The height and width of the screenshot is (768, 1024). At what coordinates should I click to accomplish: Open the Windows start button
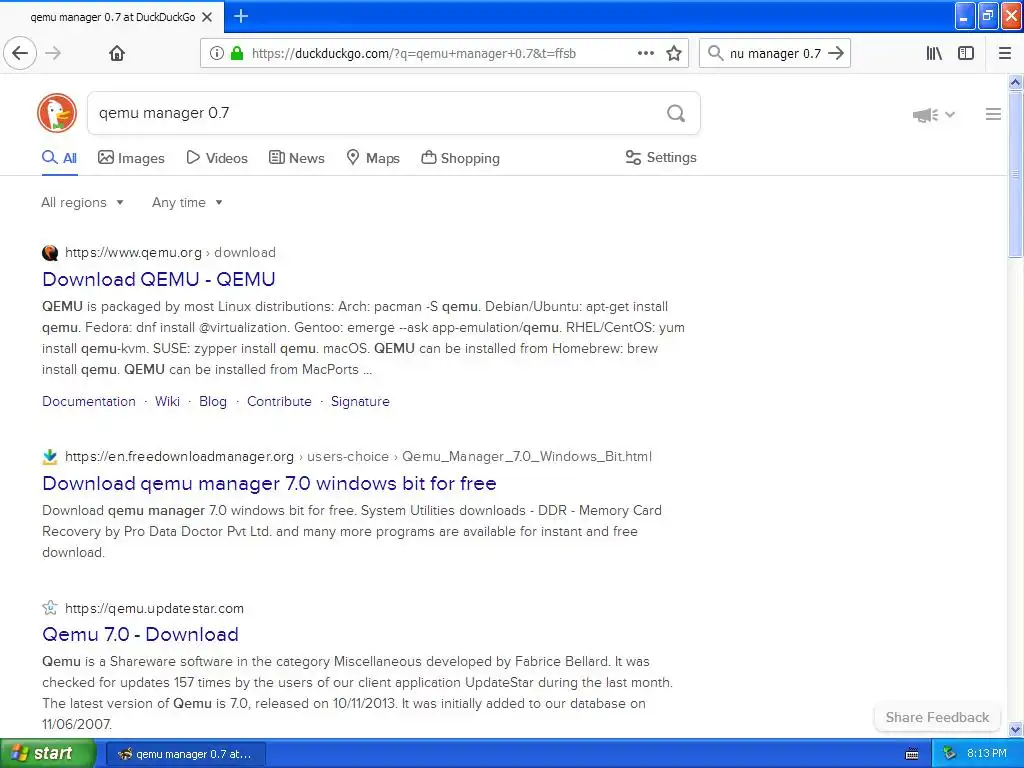[47, 754]
